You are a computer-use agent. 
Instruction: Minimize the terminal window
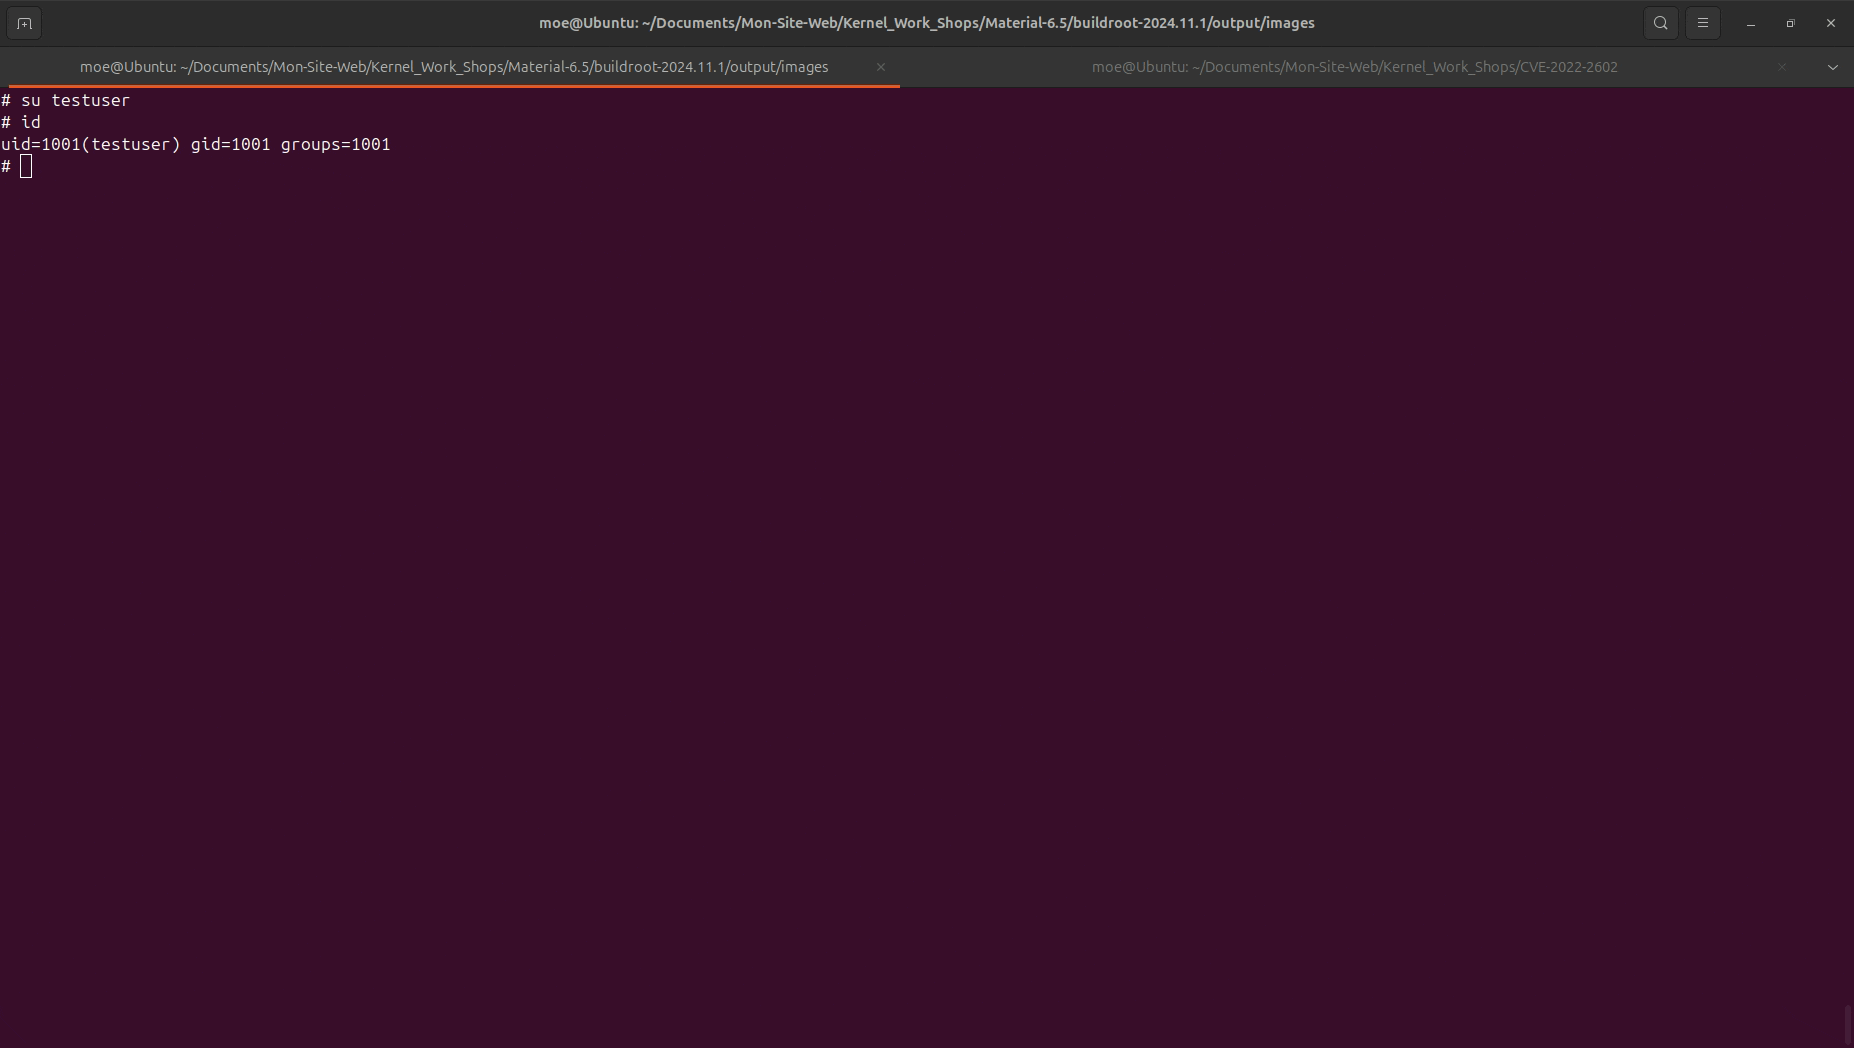[x=1751, y=23]
